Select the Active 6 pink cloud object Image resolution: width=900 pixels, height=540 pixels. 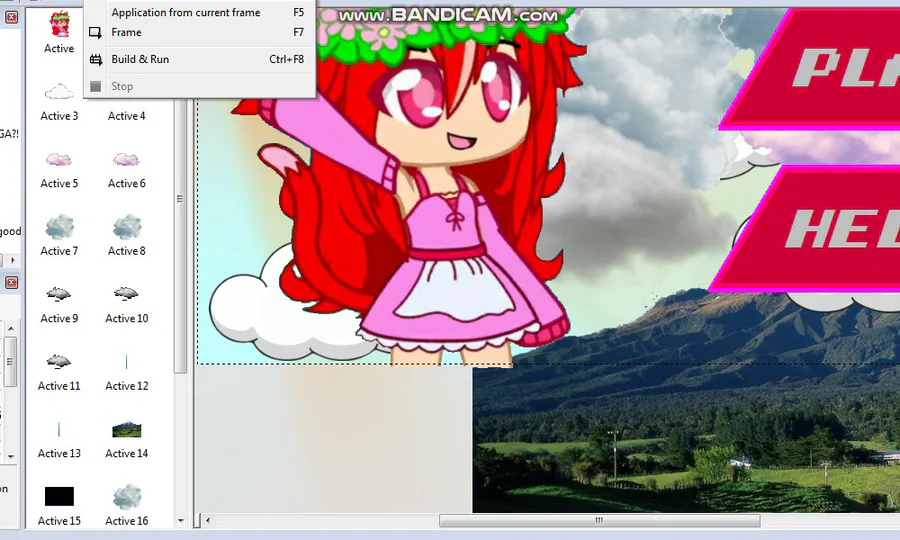point(126,159)
